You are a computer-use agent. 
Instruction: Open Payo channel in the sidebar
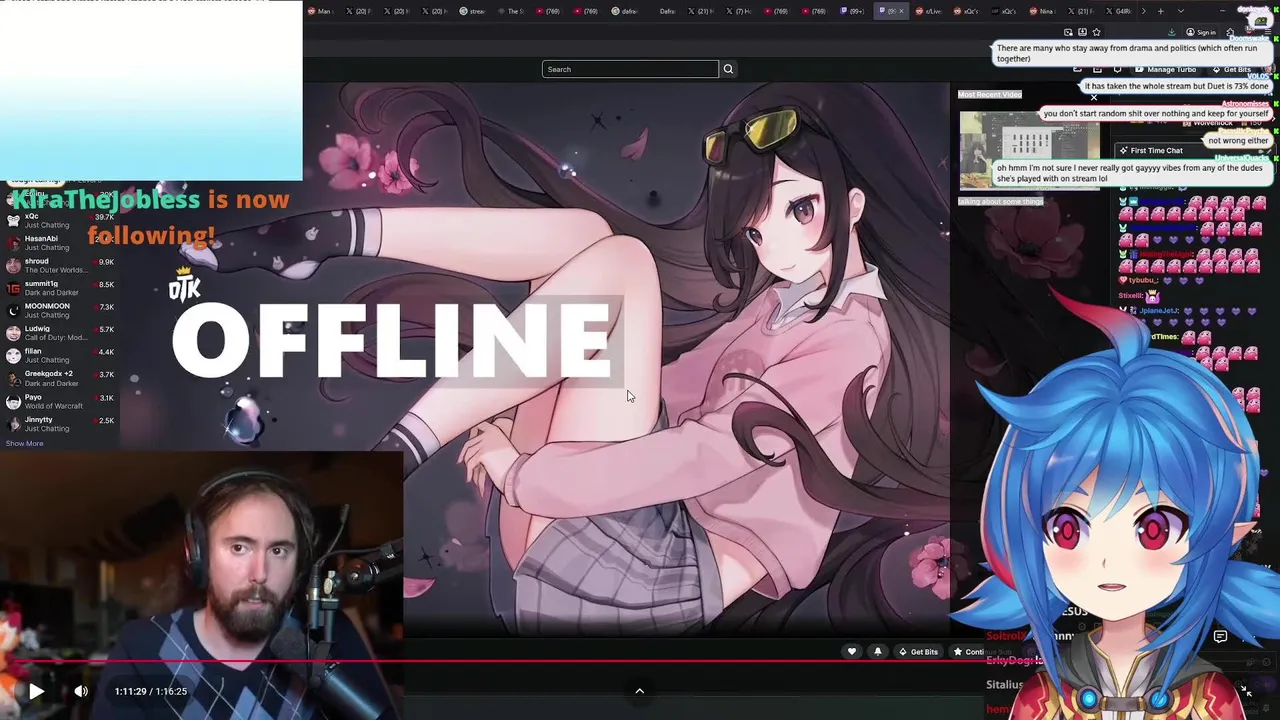point(60,401)
